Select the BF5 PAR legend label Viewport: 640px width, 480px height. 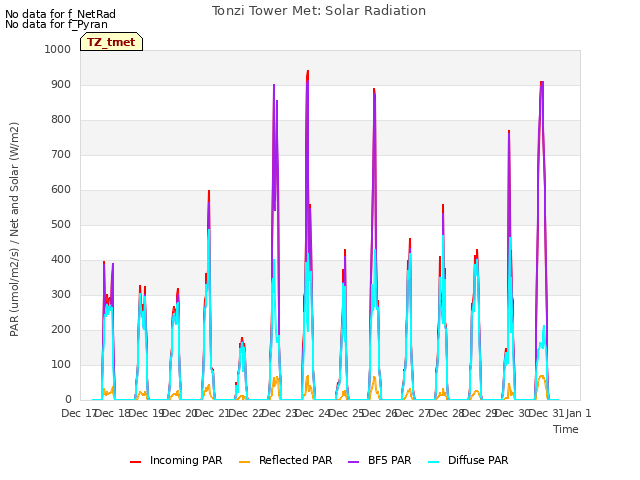pyautogui.click(x=389, y=460)
